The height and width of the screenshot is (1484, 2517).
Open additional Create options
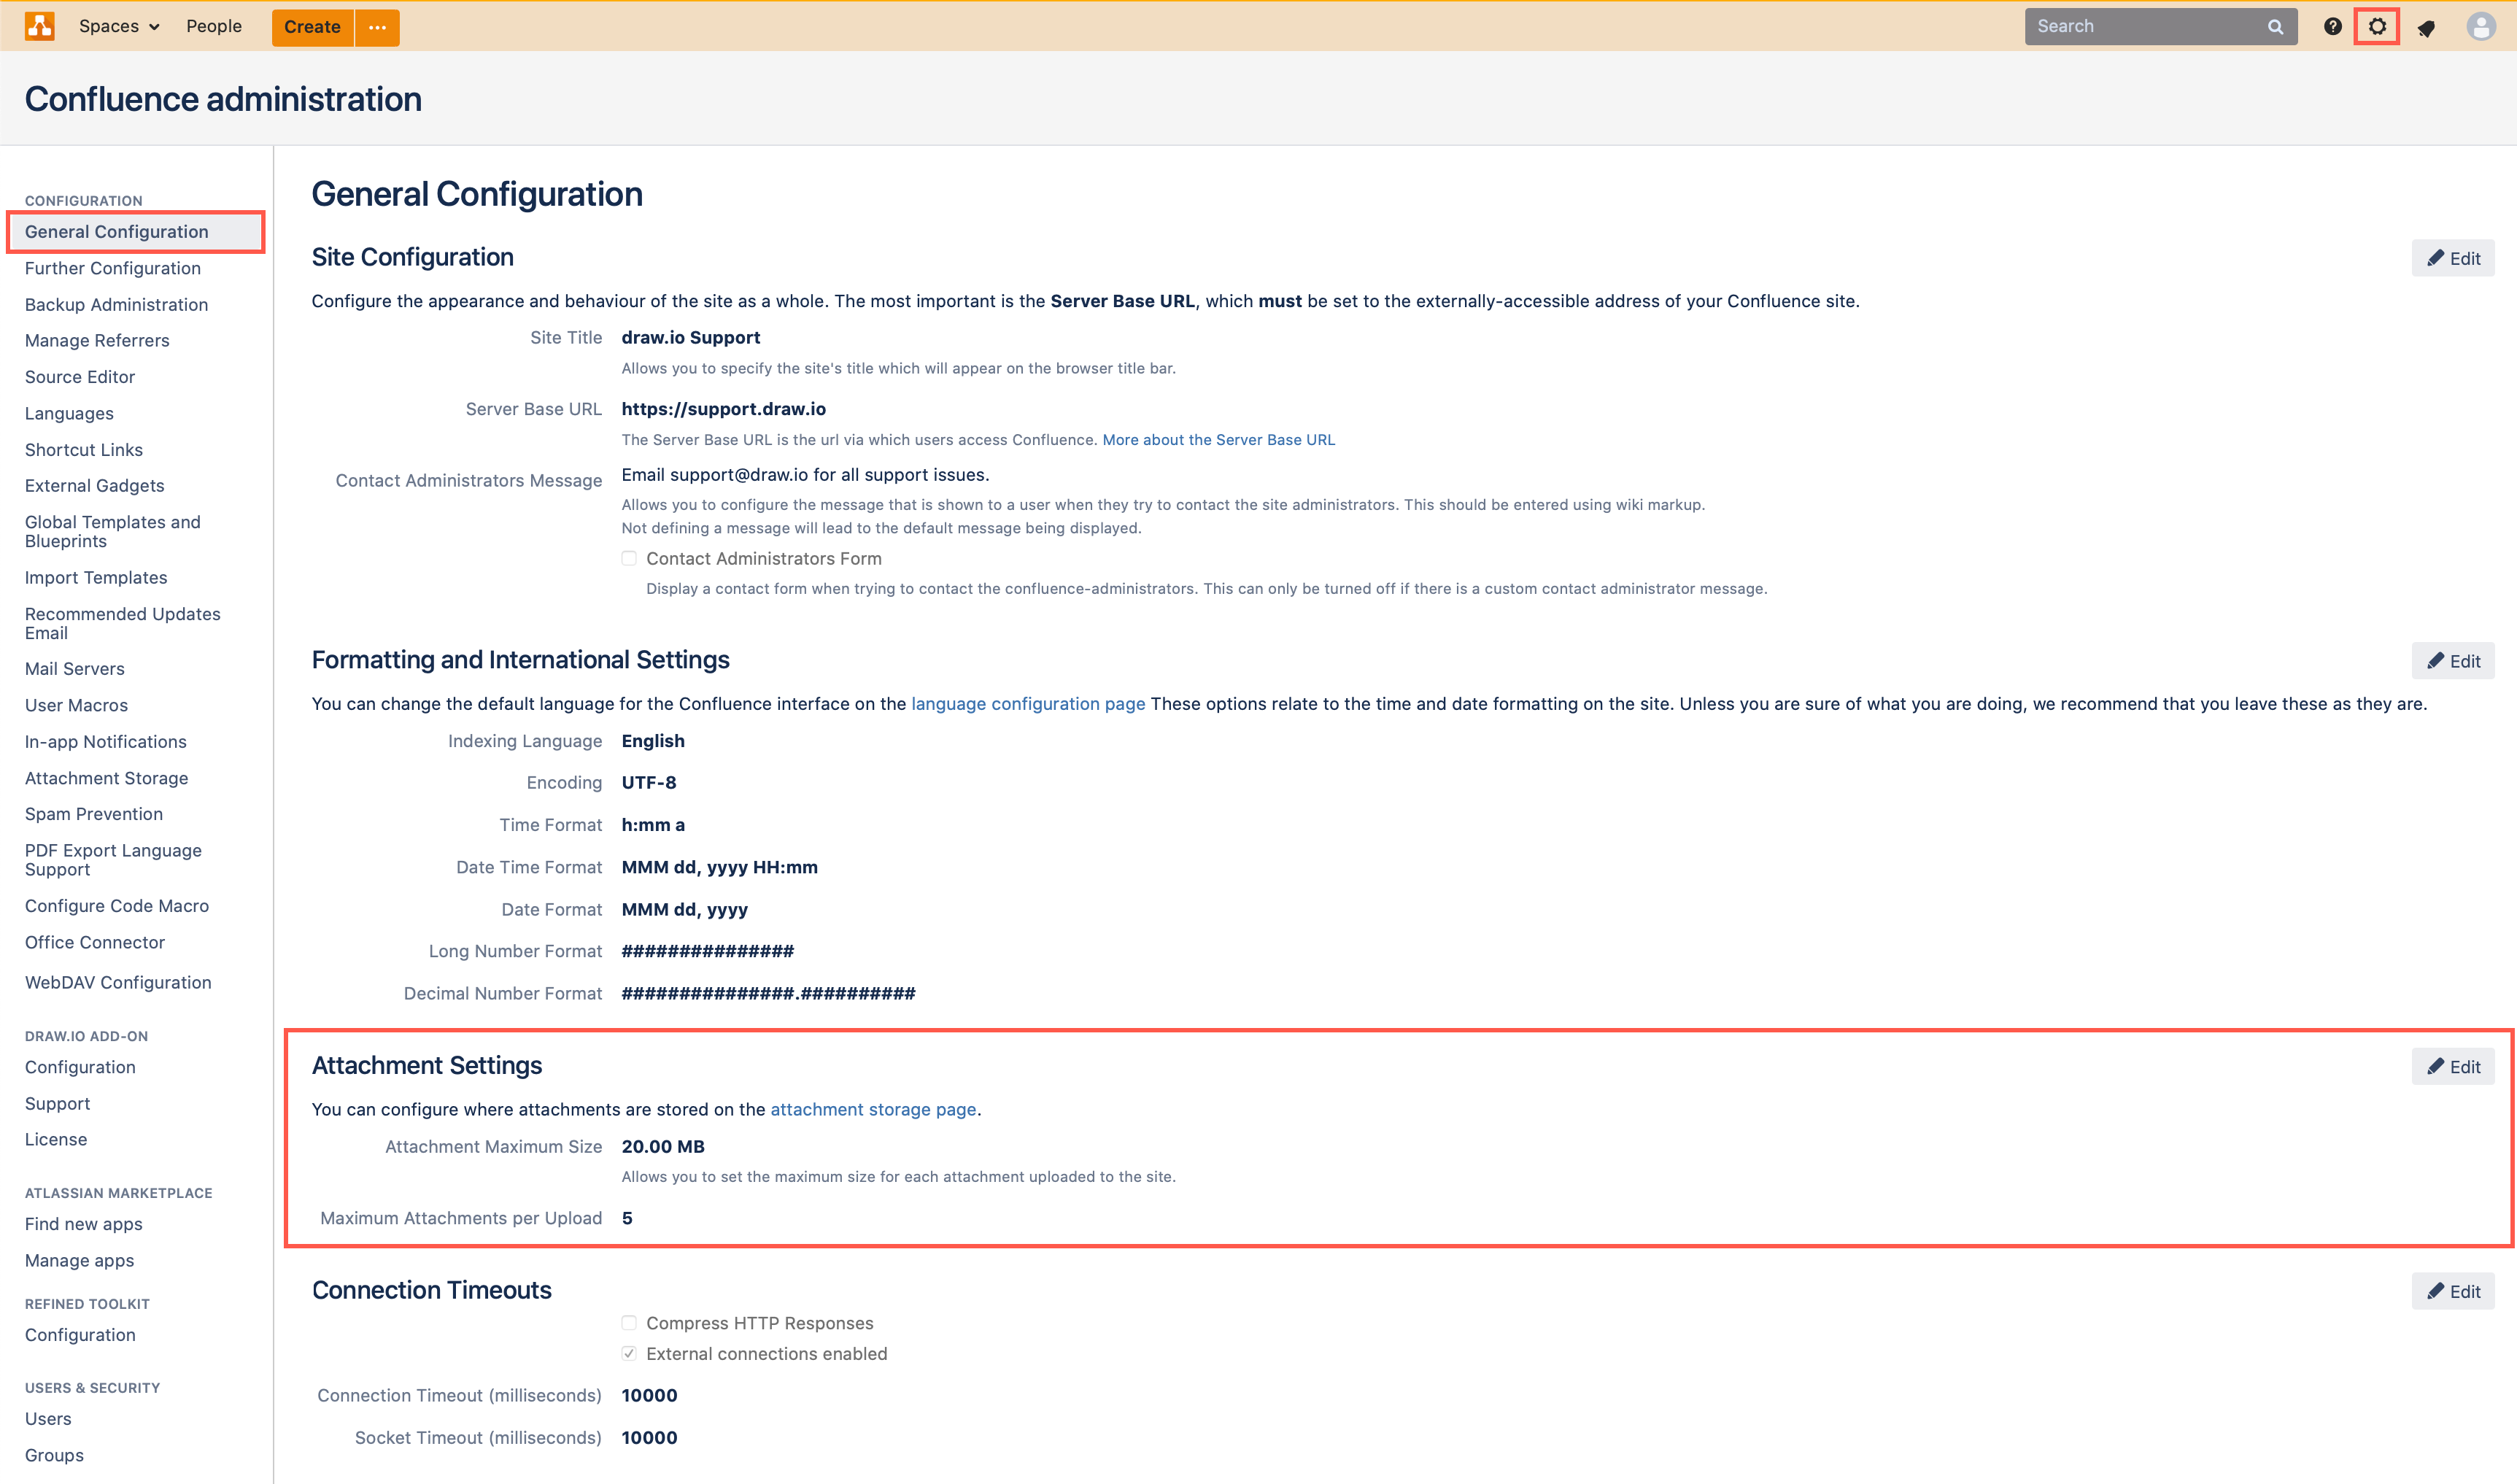click(376, 27)
